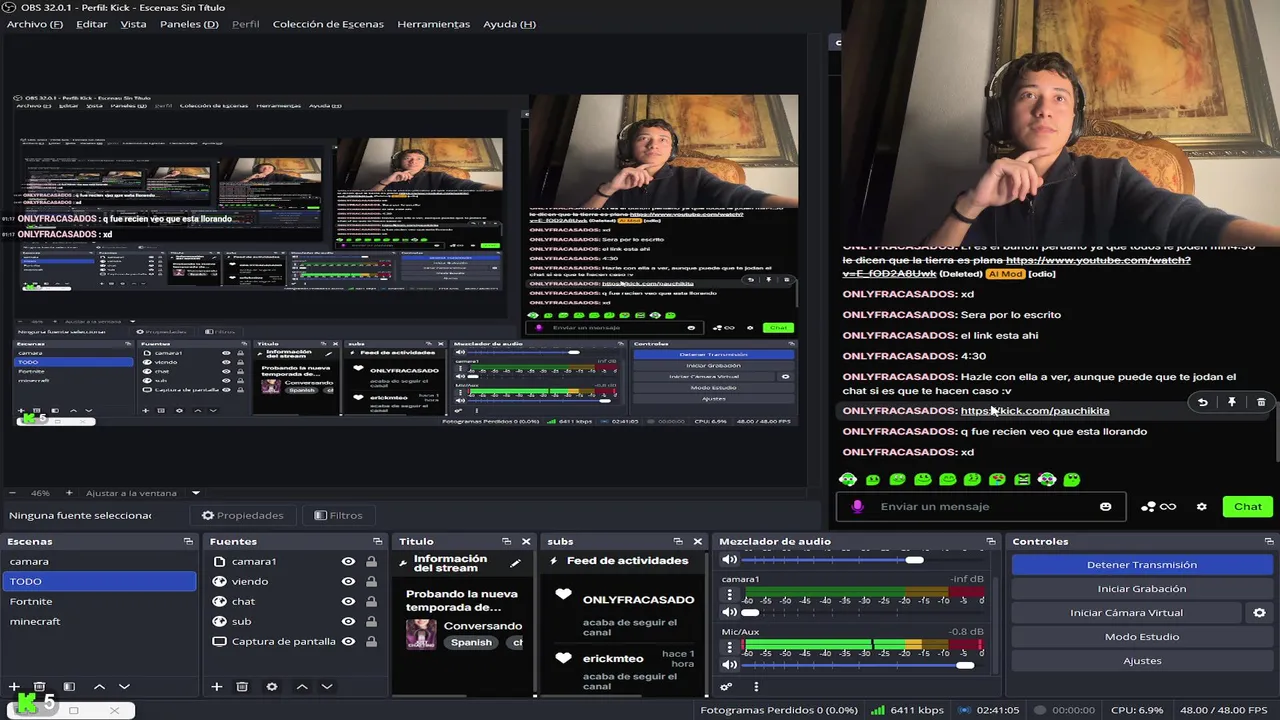Select the minecraft scene
The width and height of the screenshot is (1280, 720).
(99, 621)
